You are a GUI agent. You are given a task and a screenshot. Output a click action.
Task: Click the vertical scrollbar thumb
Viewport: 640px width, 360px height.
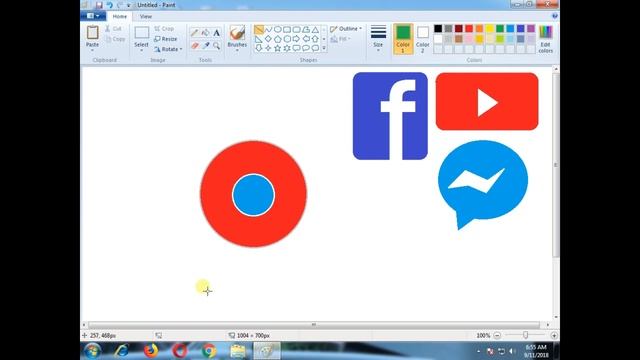556,165
